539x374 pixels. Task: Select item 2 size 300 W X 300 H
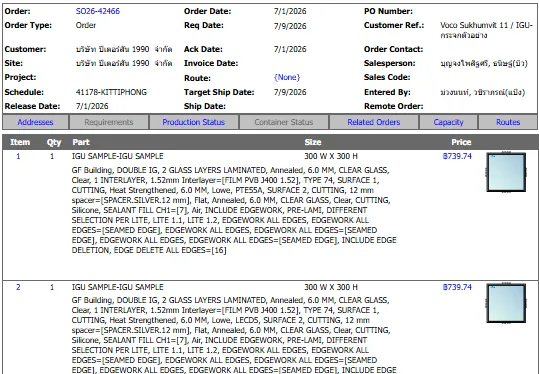point(331,287)
